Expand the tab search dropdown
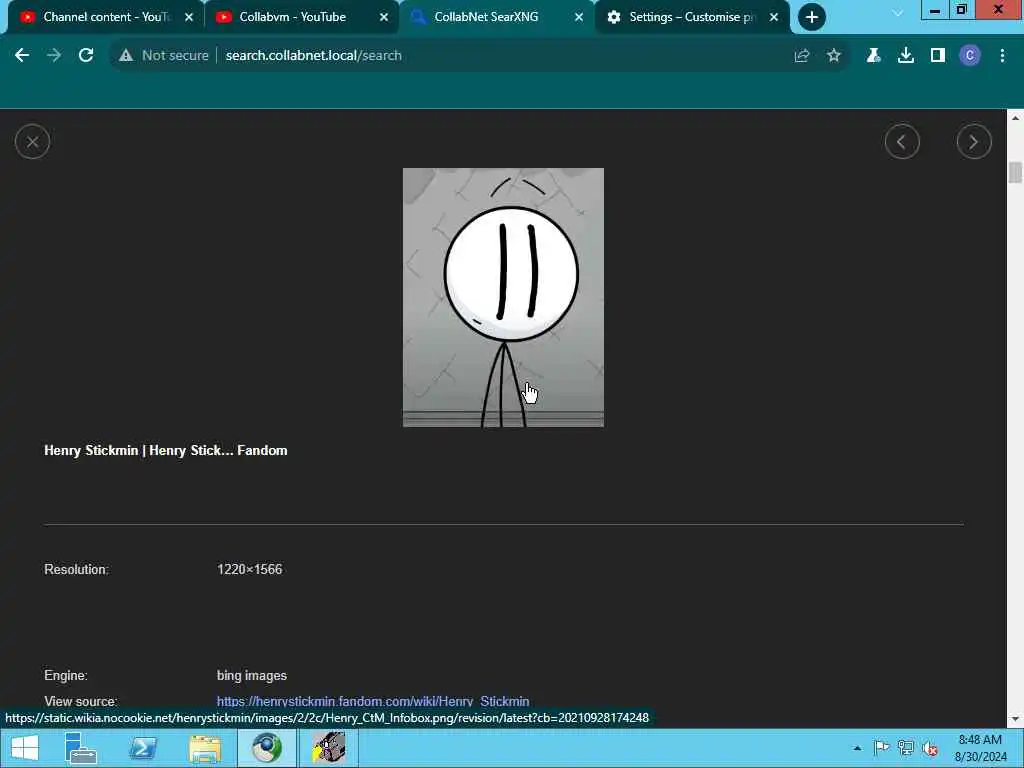Screen dimensions: 1024x768 point(898,13)
